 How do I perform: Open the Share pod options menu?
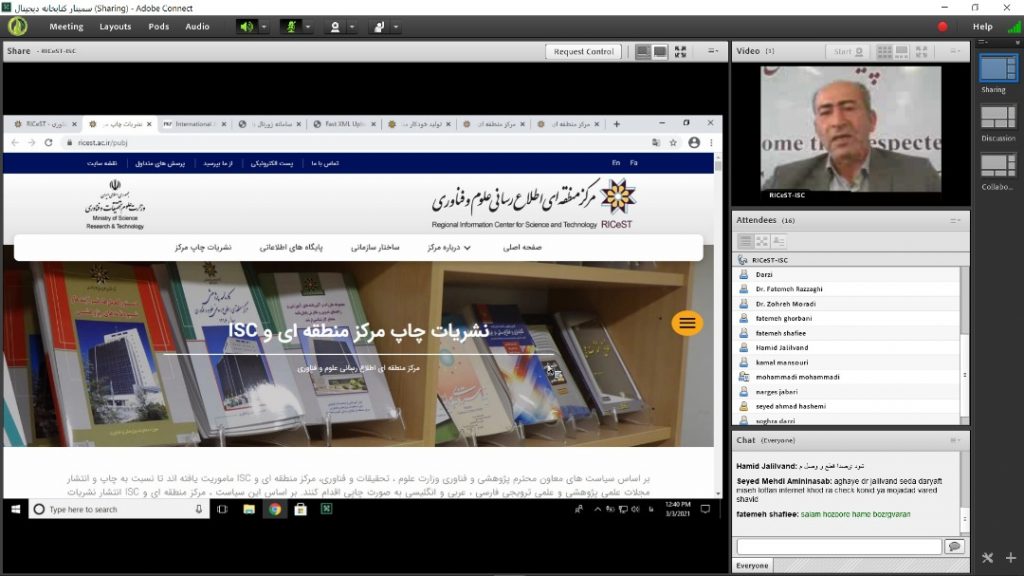tap(713, 52)
